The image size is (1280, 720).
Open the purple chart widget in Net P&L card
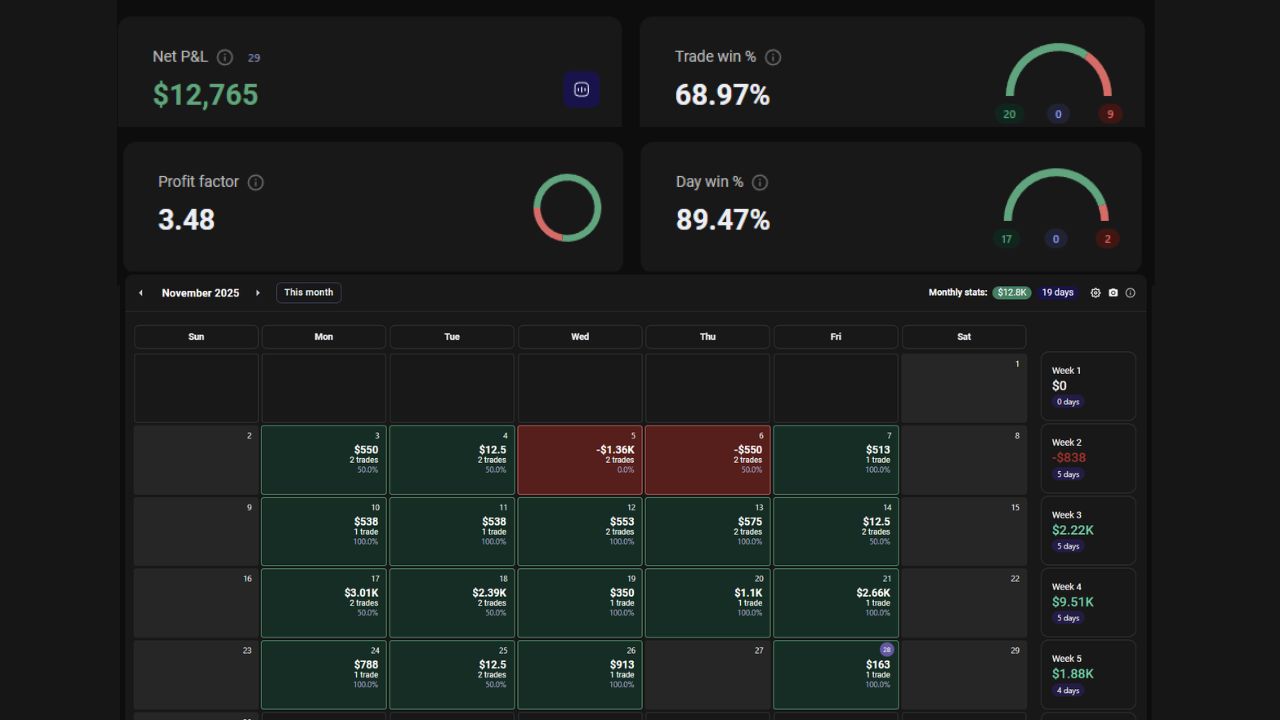pos(581,90)
